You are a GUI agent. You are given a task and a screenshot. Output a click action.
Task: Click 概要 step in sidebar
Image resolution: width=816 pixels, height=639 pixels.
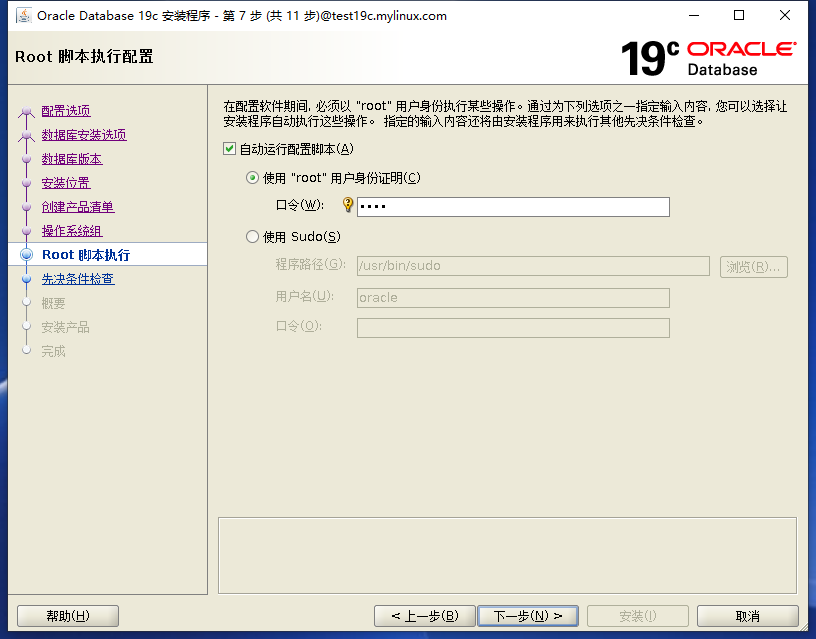coord(53,303)
